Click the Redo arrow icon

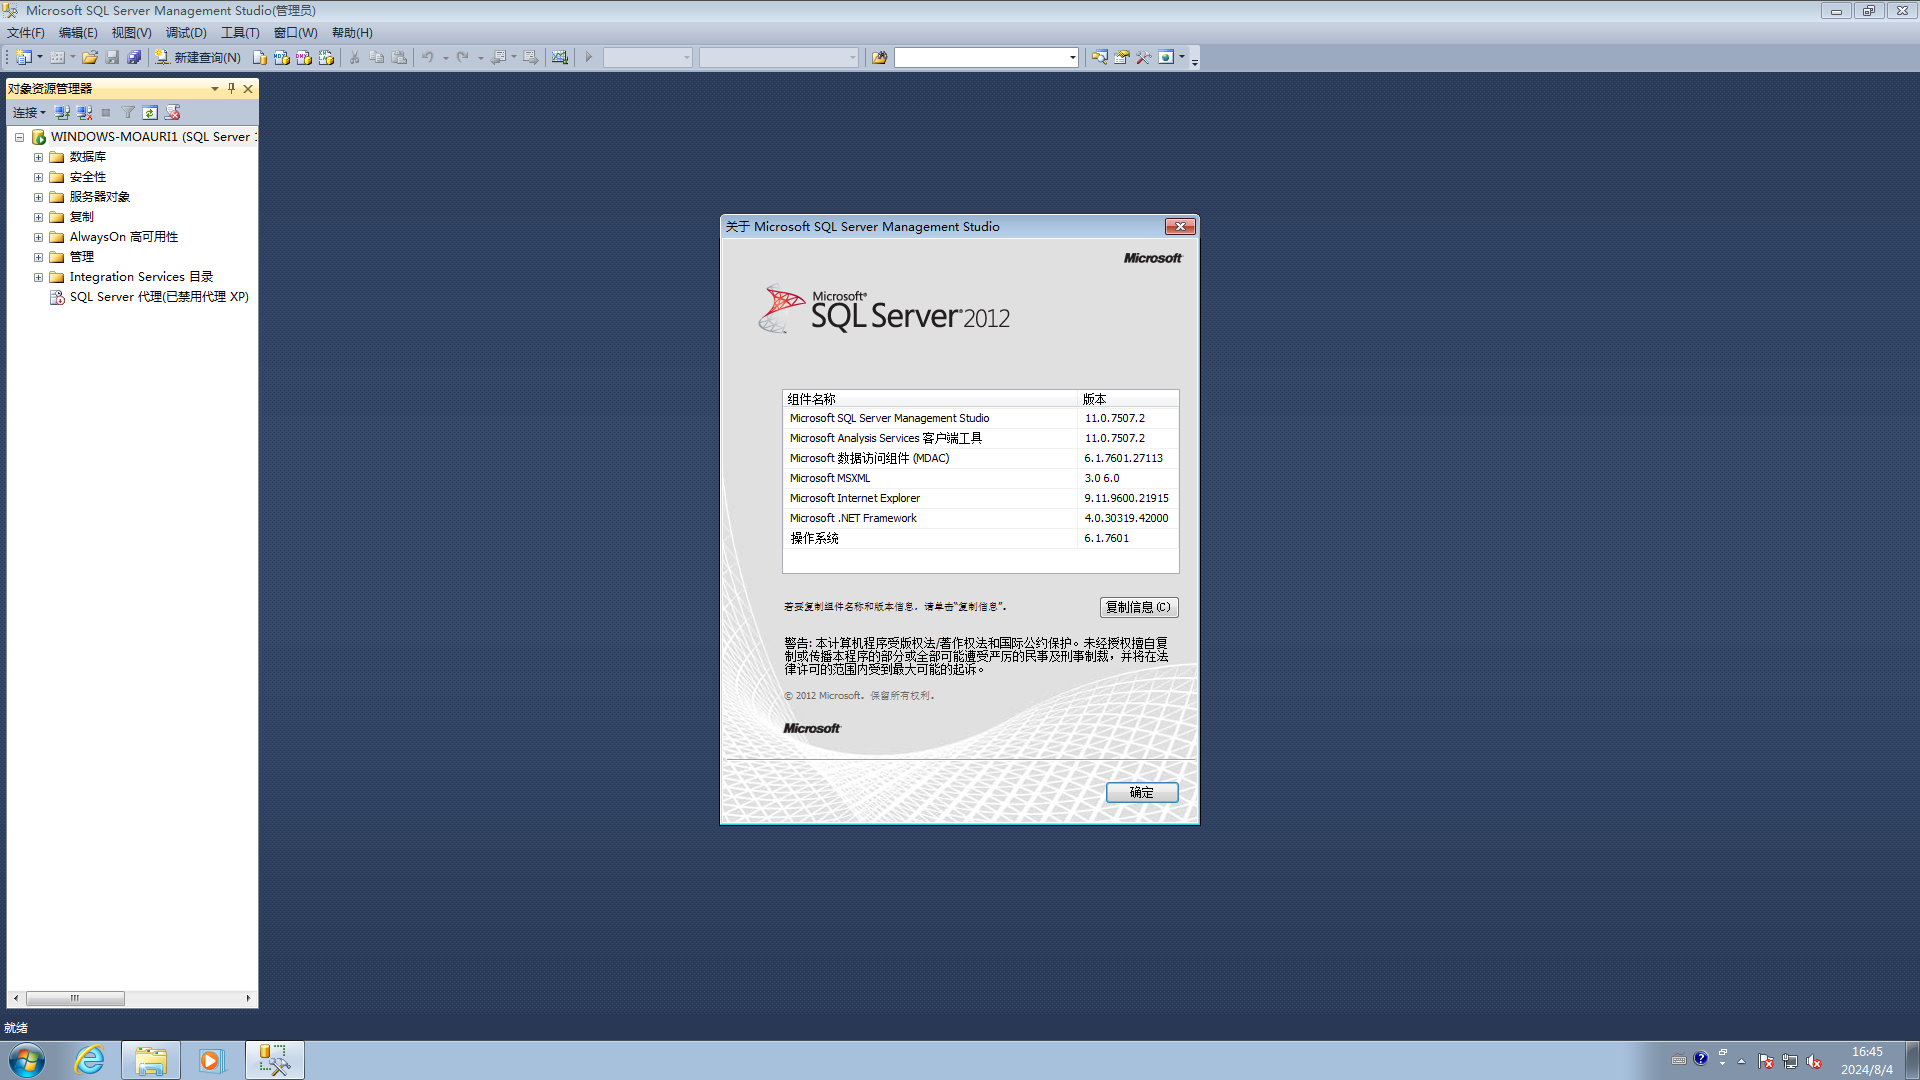(463, 58)
